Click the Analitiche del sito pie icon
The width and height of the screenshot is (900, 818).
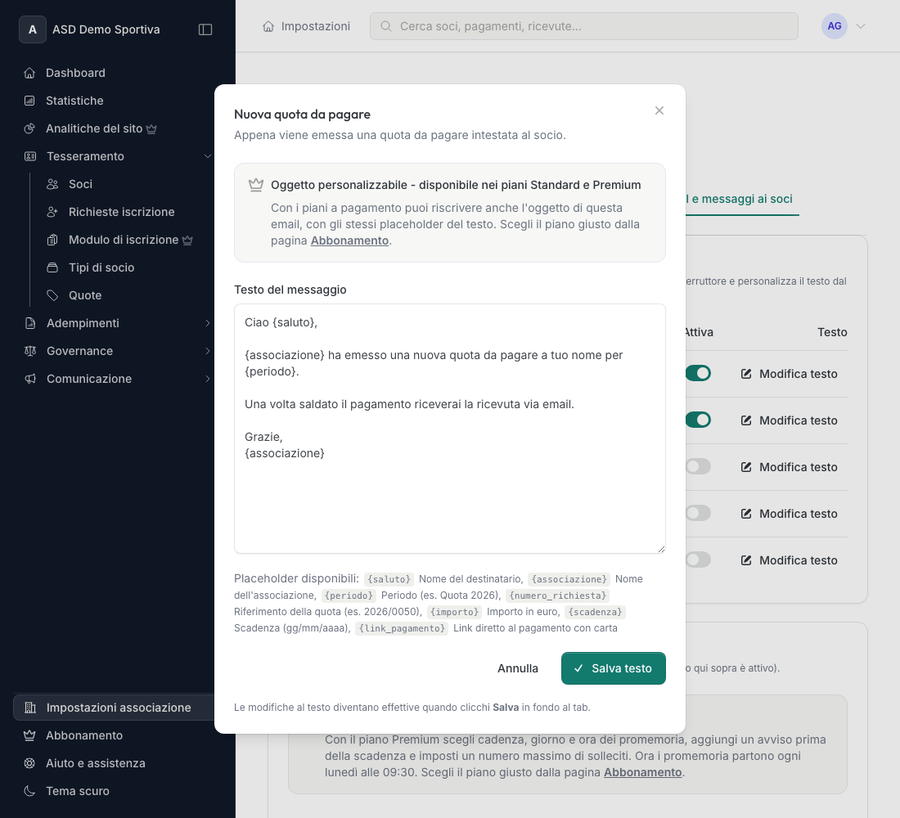[30, 129]
